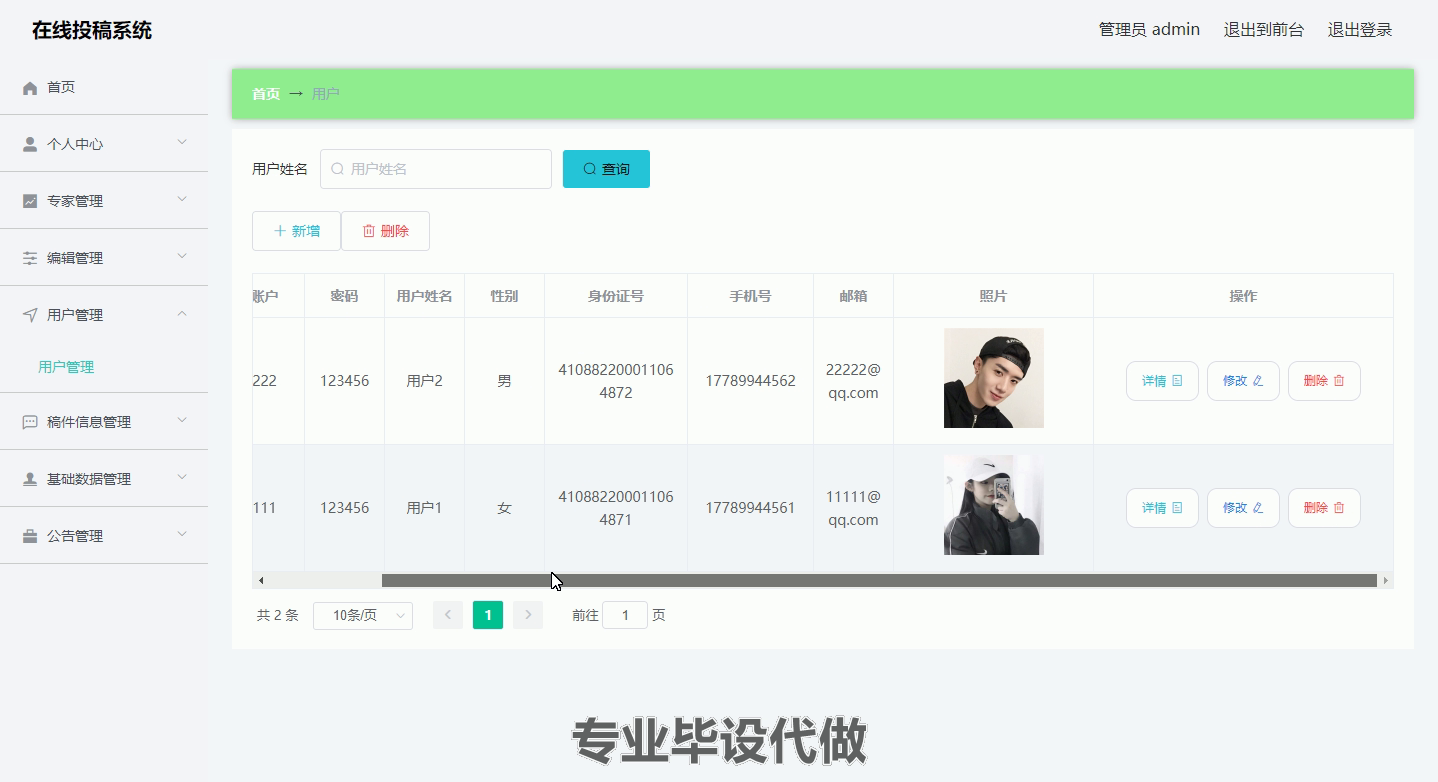
Task: Click 修改 for 用户2
Action: click(x=1243, y=381)
